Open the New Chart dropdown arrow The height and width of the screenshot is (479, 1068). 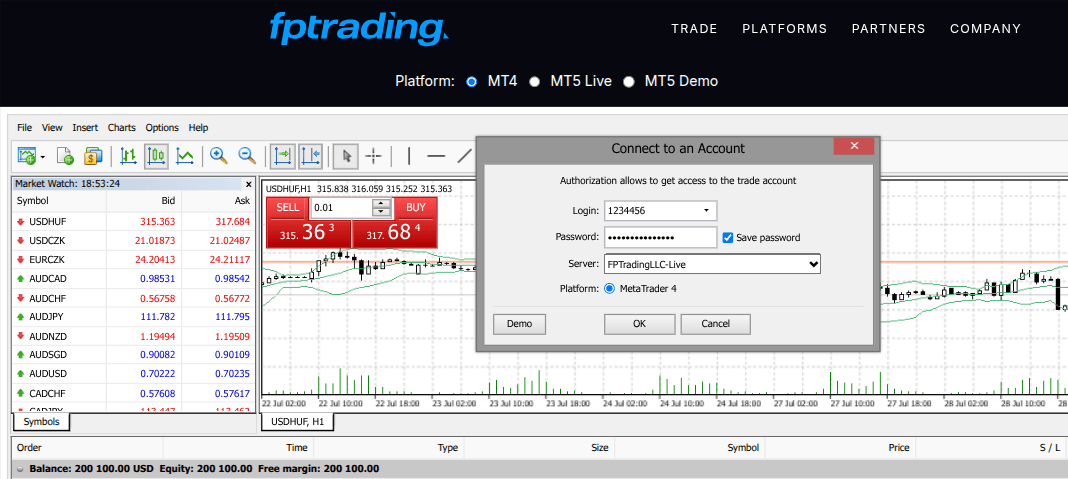coord(43,157)
